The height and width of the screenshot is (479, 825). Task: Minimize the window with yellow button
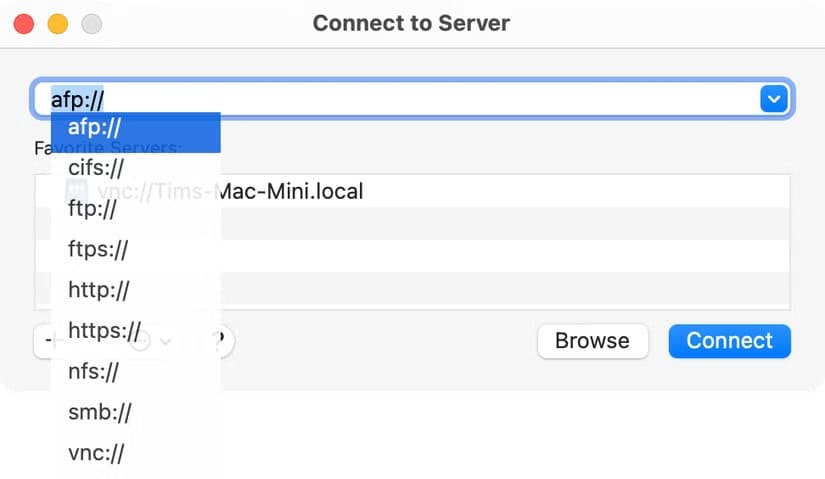(x=58, y=24)
